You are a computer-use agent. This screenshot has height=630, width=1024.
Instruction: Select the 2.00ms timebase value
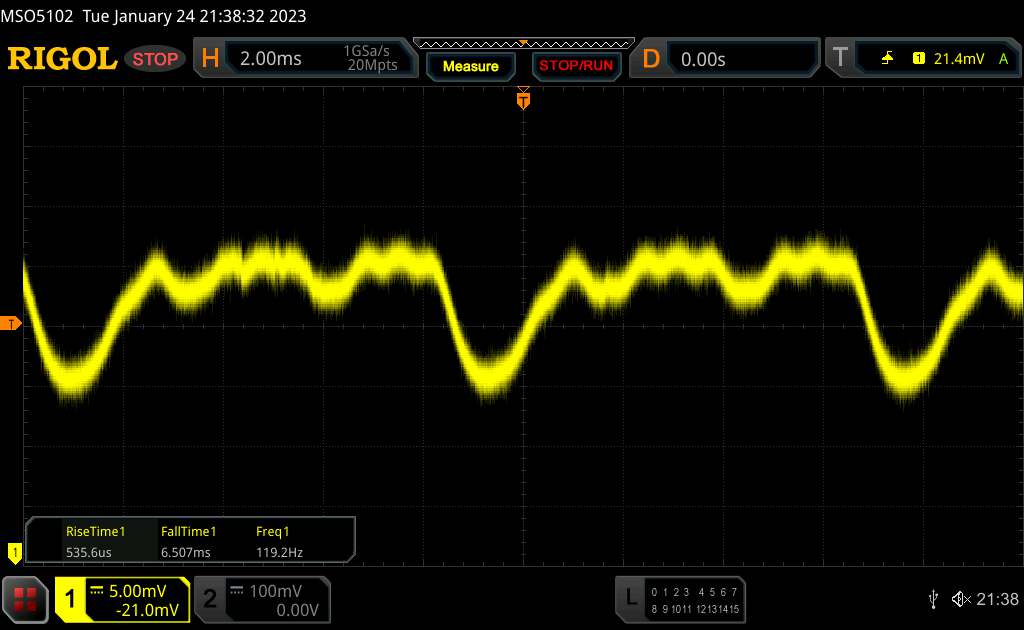pyautogui.click(x=270, y=59)
